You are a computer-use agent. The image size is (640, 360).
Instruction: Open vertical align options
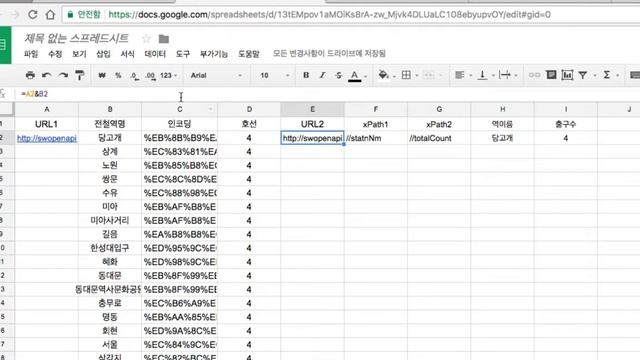[482, 75]
